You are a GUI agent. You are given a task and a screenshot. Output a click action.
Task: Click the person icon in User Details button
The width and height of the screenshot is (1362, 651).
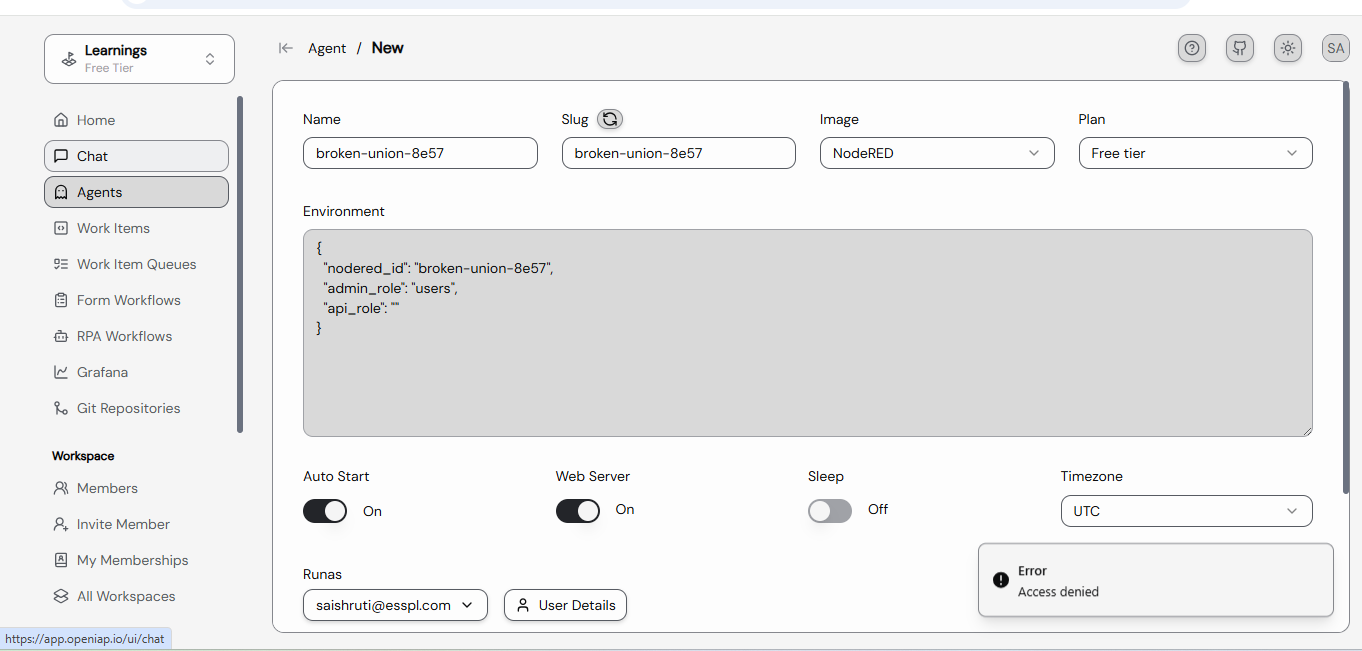point(523,605)
